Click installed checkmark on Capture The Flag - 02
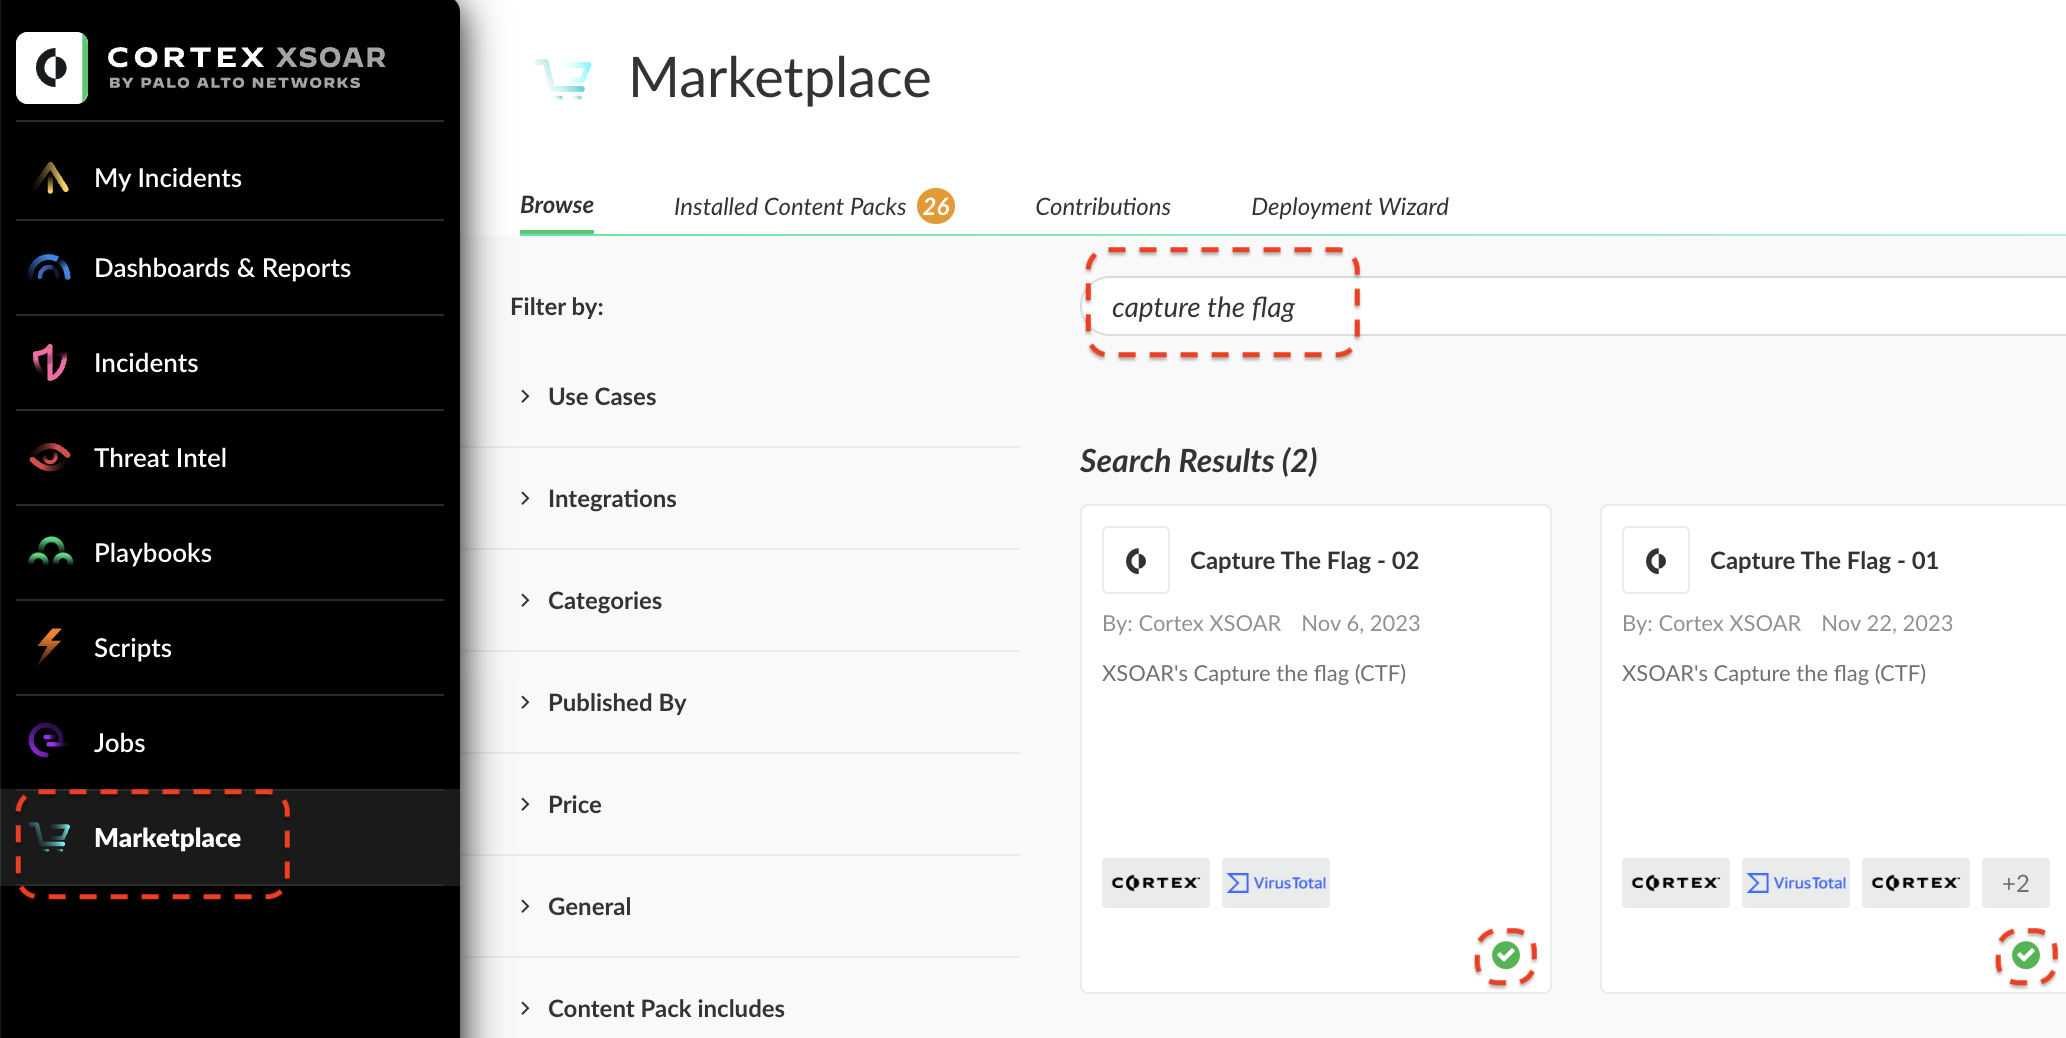The width and height of the screenshot is (2066, 1038). [1505, 956]
